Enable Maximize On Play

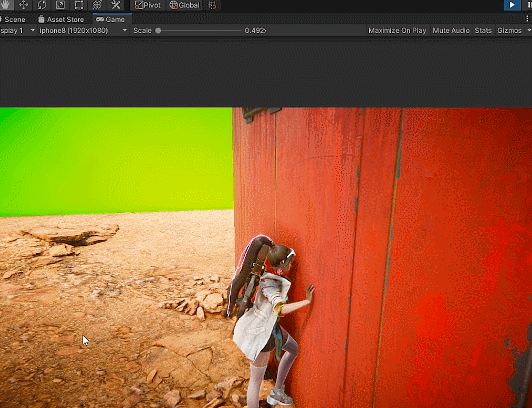(397, 31)
